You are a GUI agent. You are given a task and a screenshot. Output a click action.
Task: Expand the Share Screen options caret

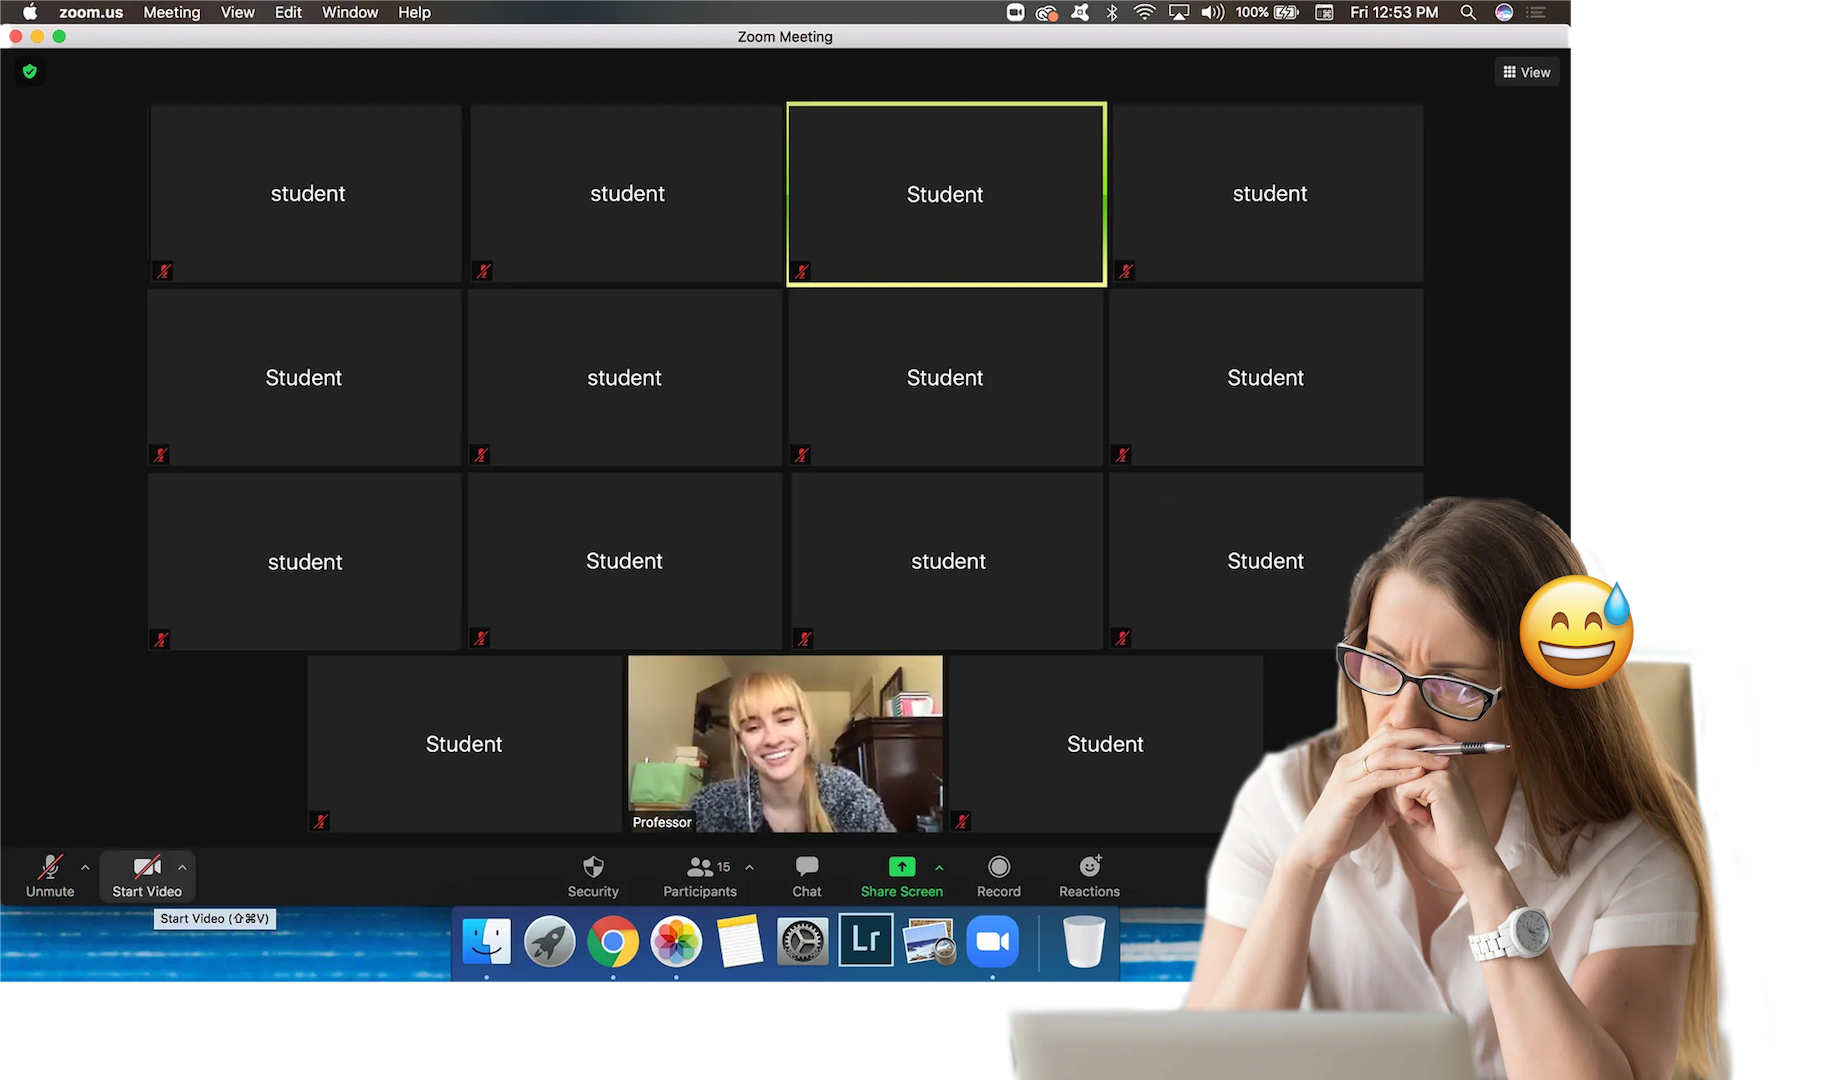(x=939, y=867)
